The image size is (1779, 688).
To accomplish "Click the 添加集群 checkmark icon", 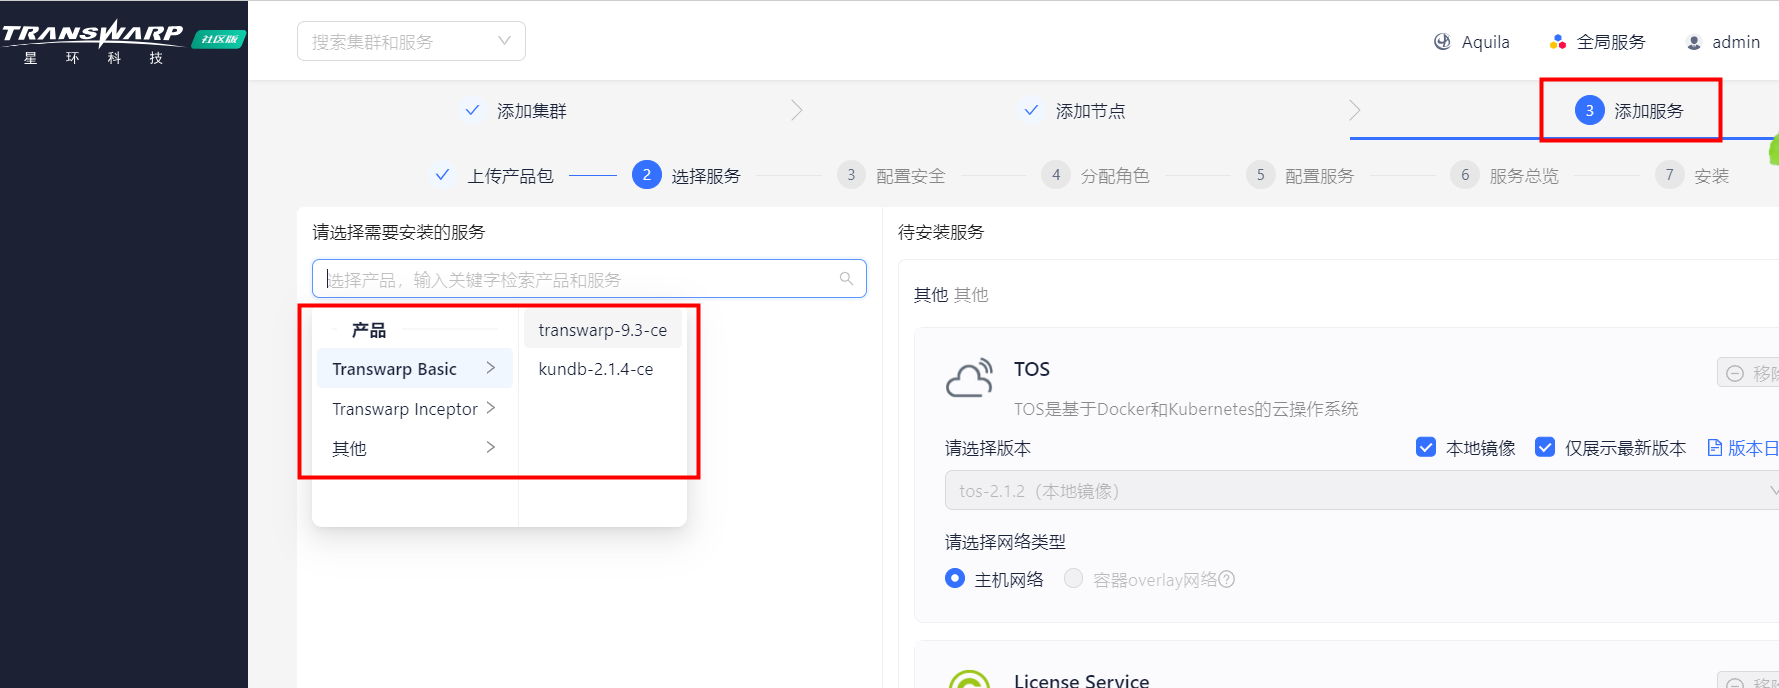I will coord(472,110).
